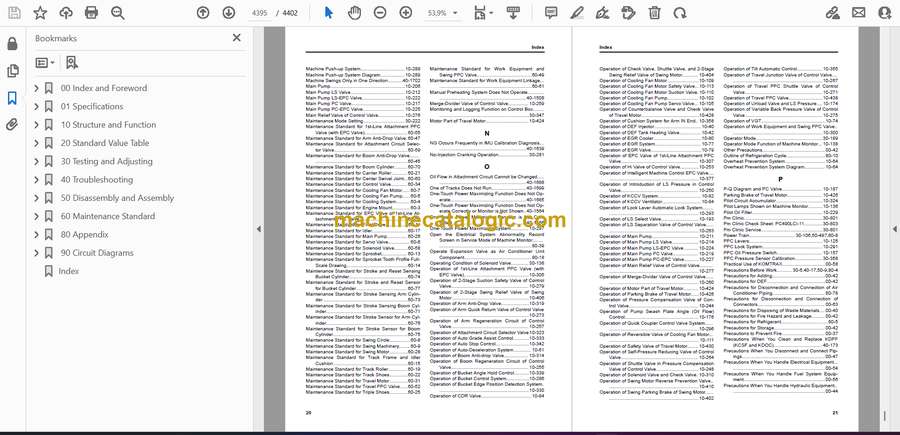Select the highlighter pen tool

(577, 13)
